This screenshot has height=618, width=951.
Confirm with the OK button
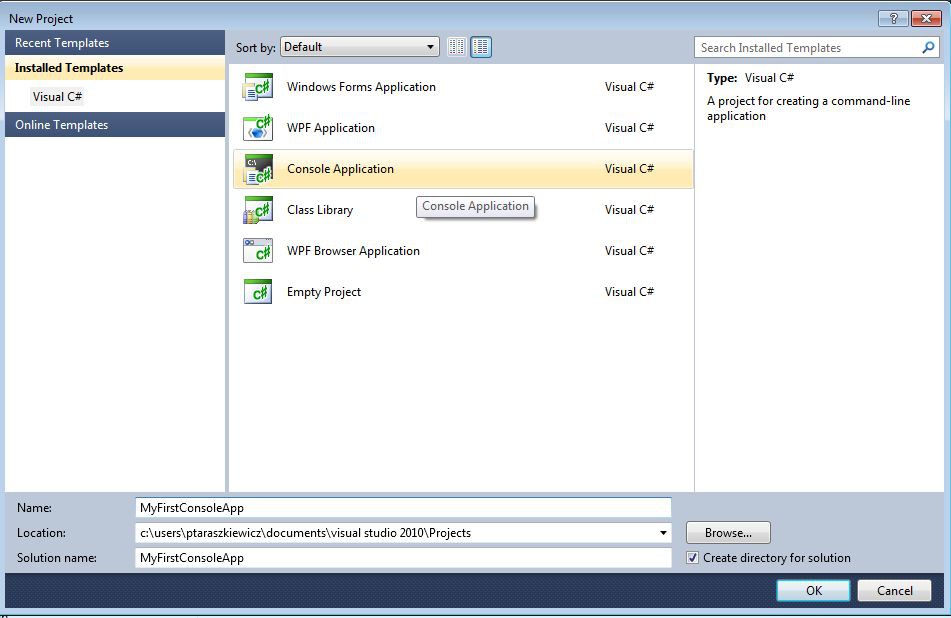813,591
